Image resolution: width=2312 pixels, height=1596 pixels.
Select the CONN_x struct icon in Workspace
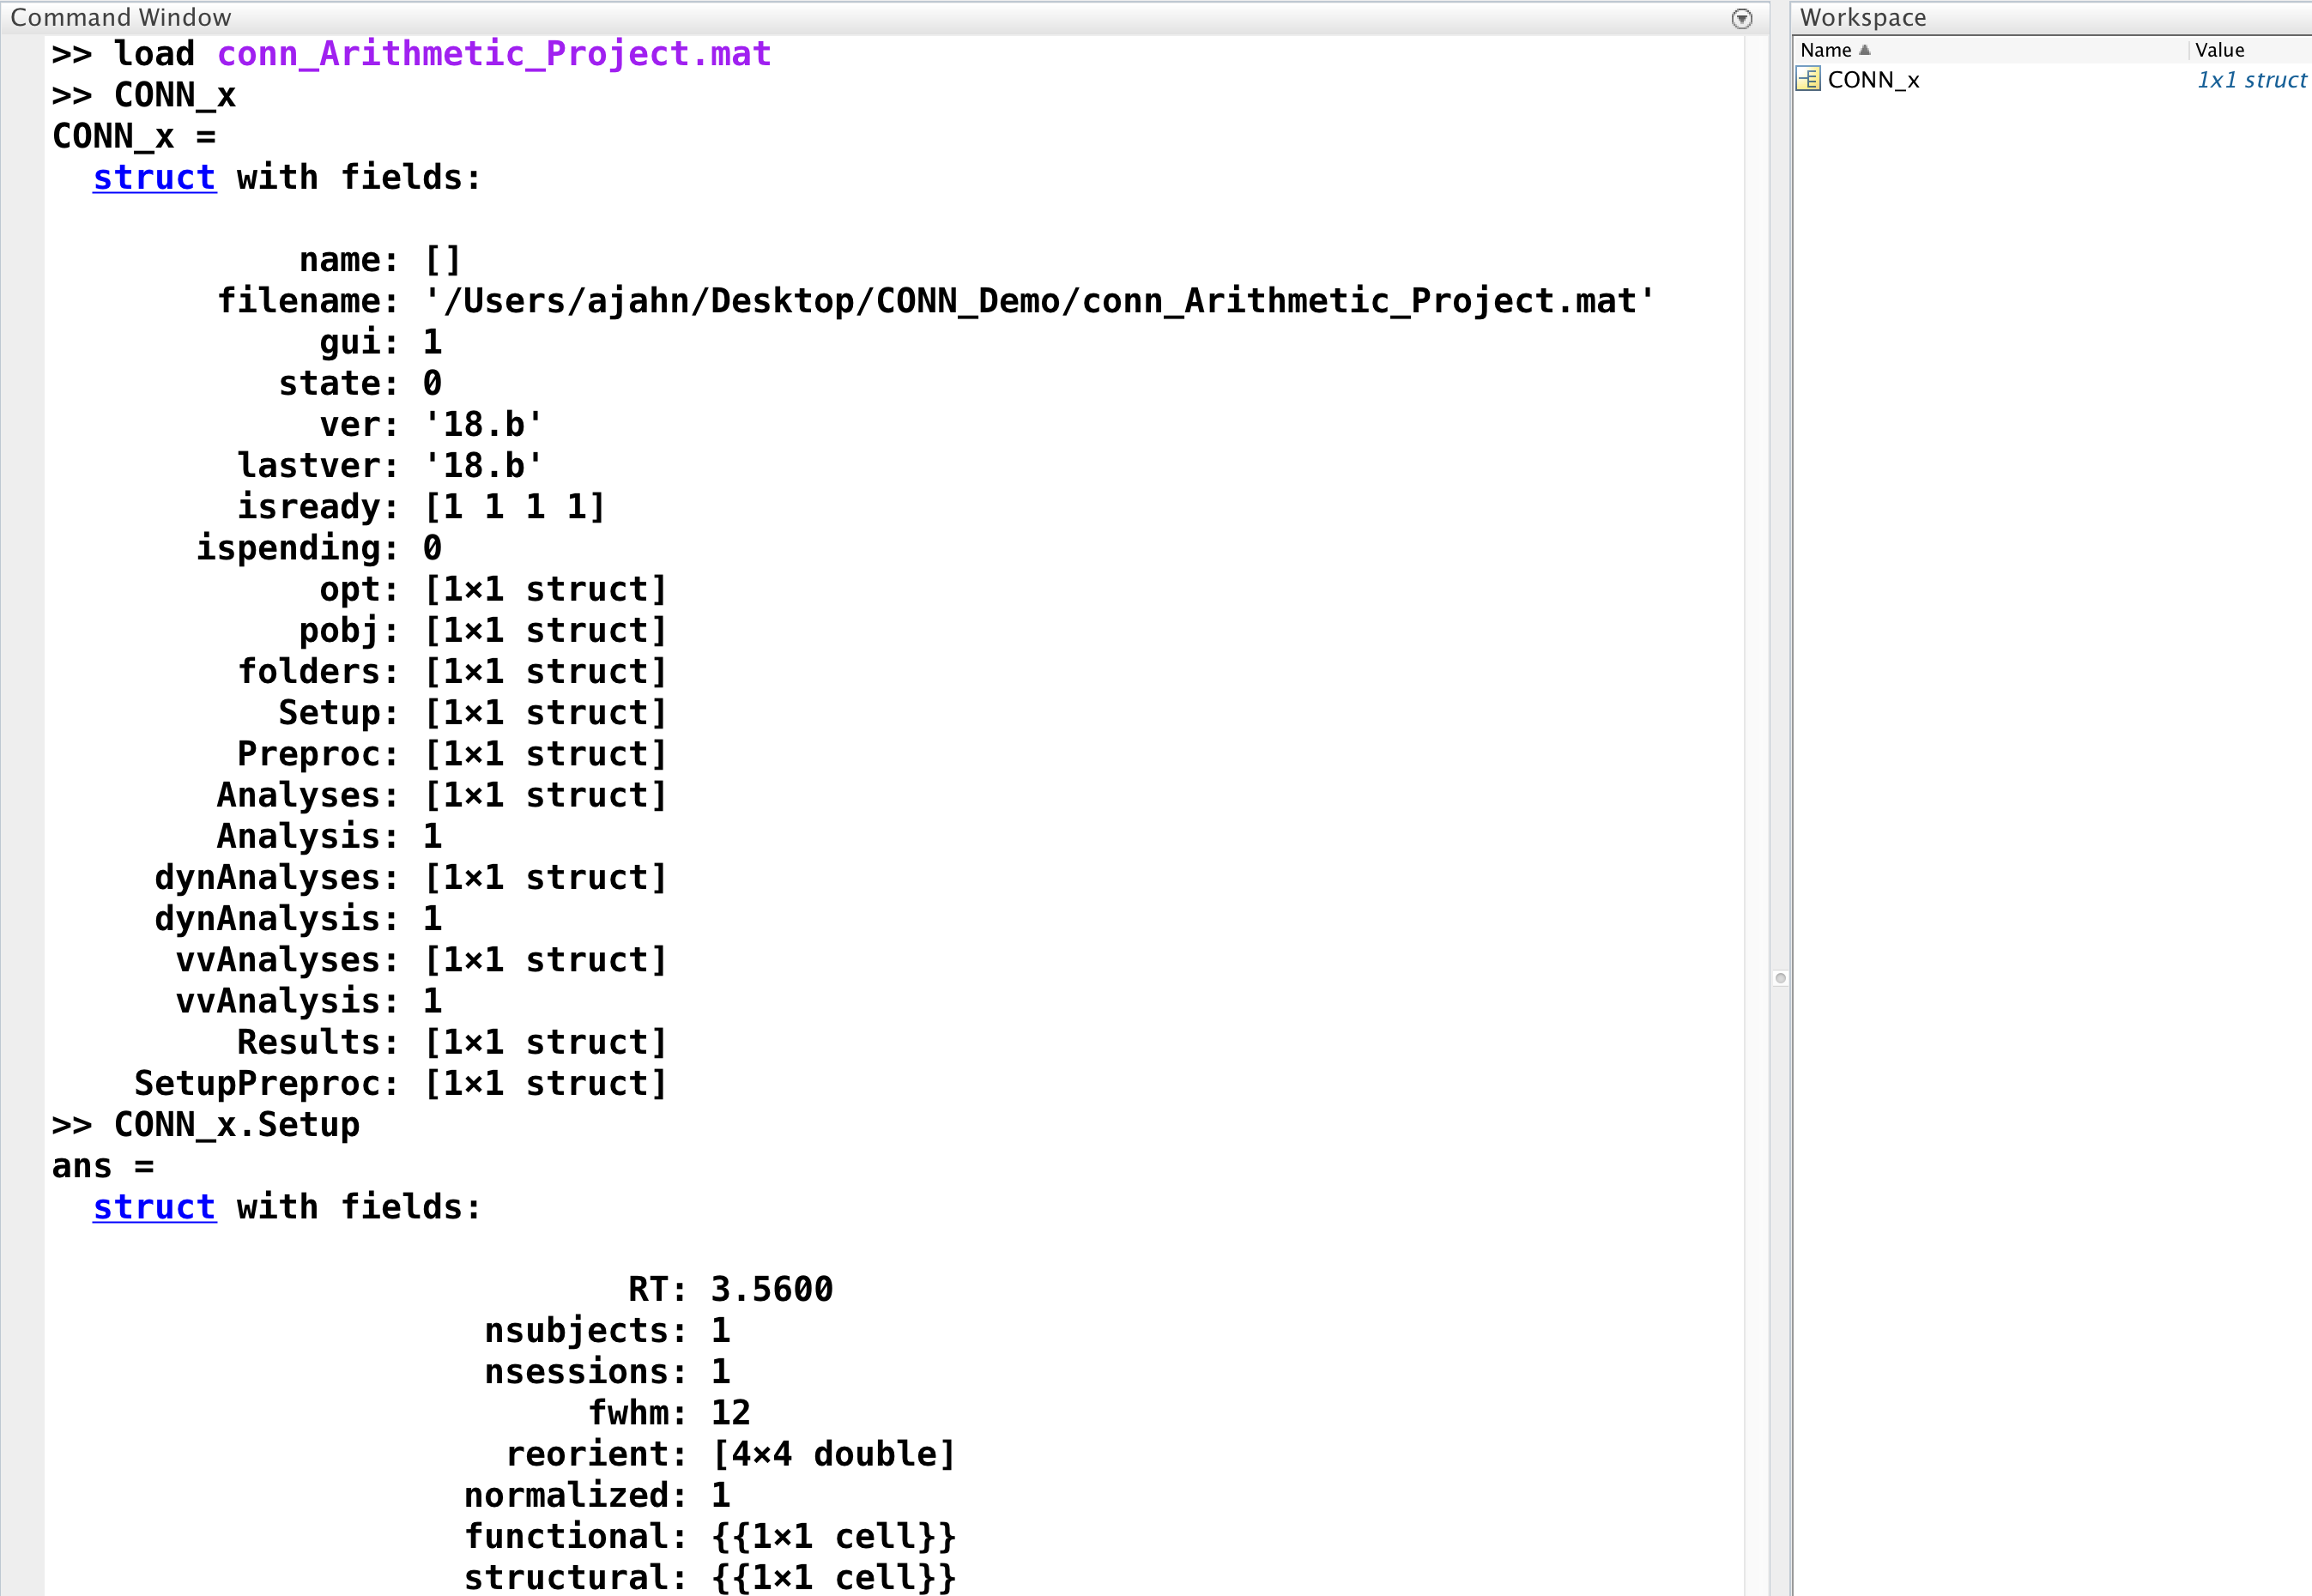1808,79
